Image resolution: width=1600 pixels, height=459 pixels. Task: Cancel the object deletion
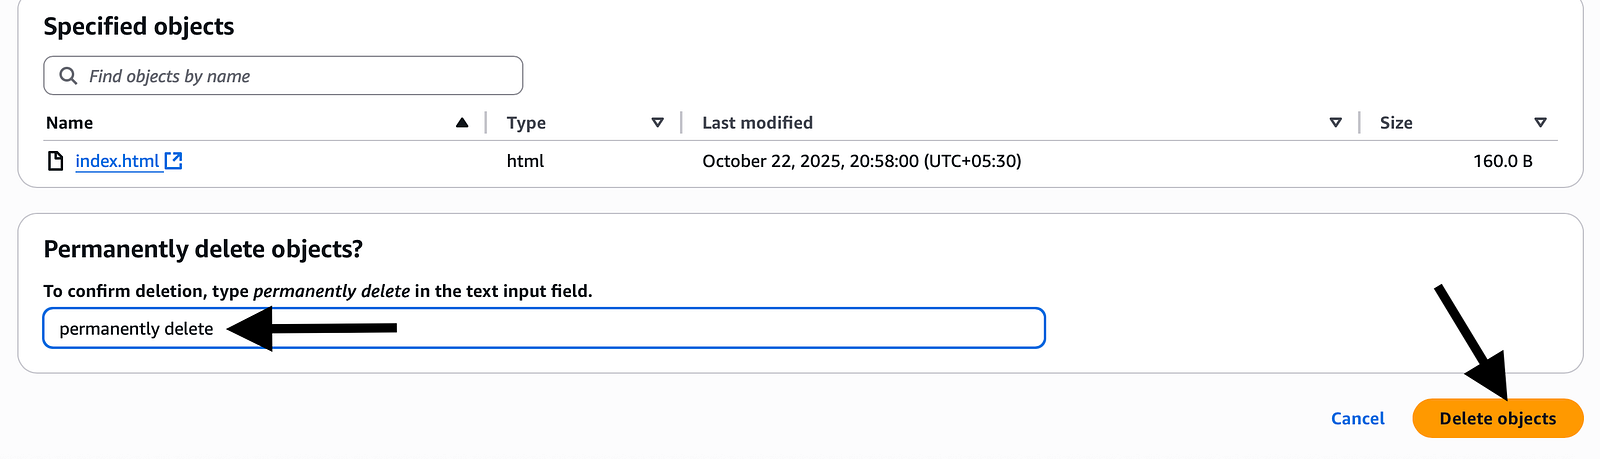[1357, 419]
